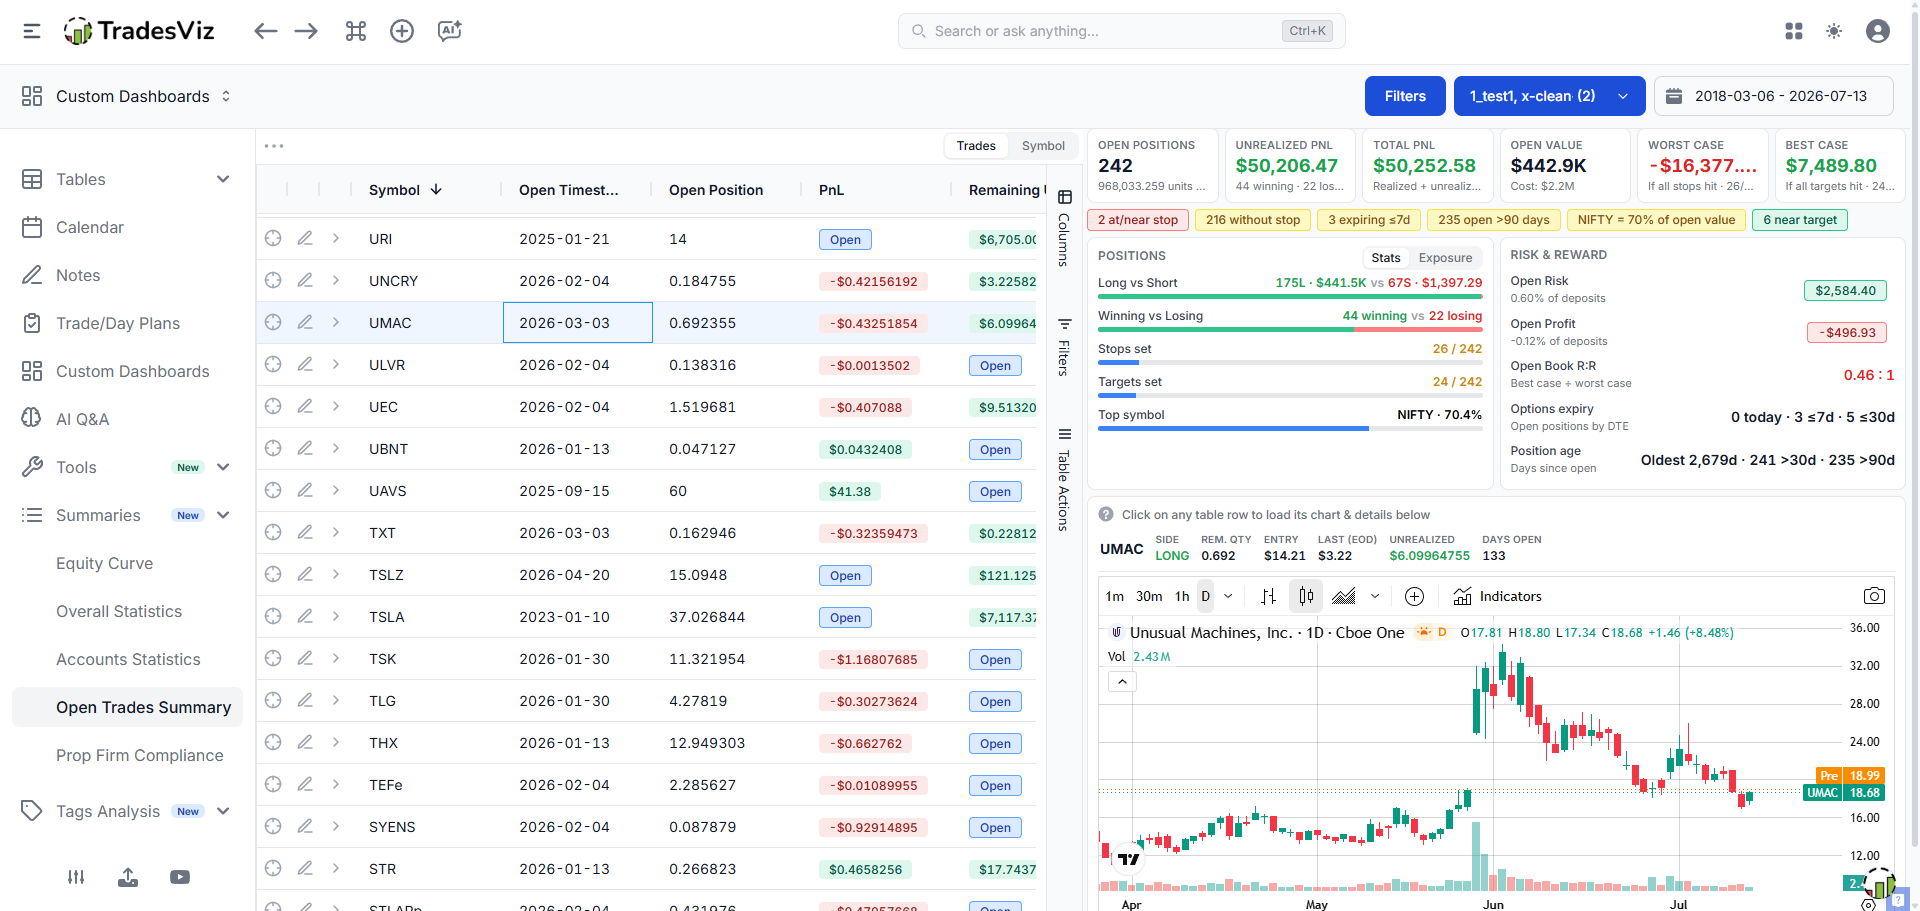Screen dimensions: 1920x911
Task: Open the Filters side panel of the table
Action: tap(1064, 347)
